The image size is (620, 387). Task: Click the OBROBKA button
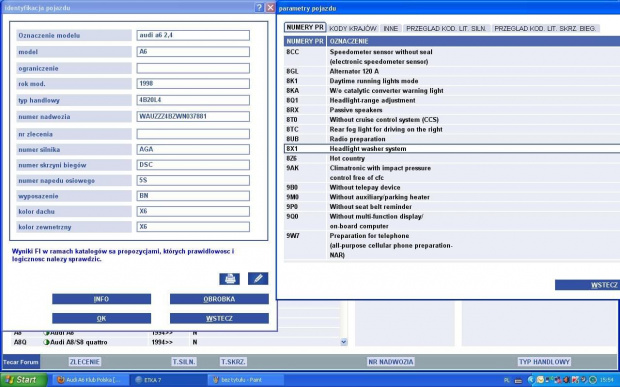click(219, 299)
